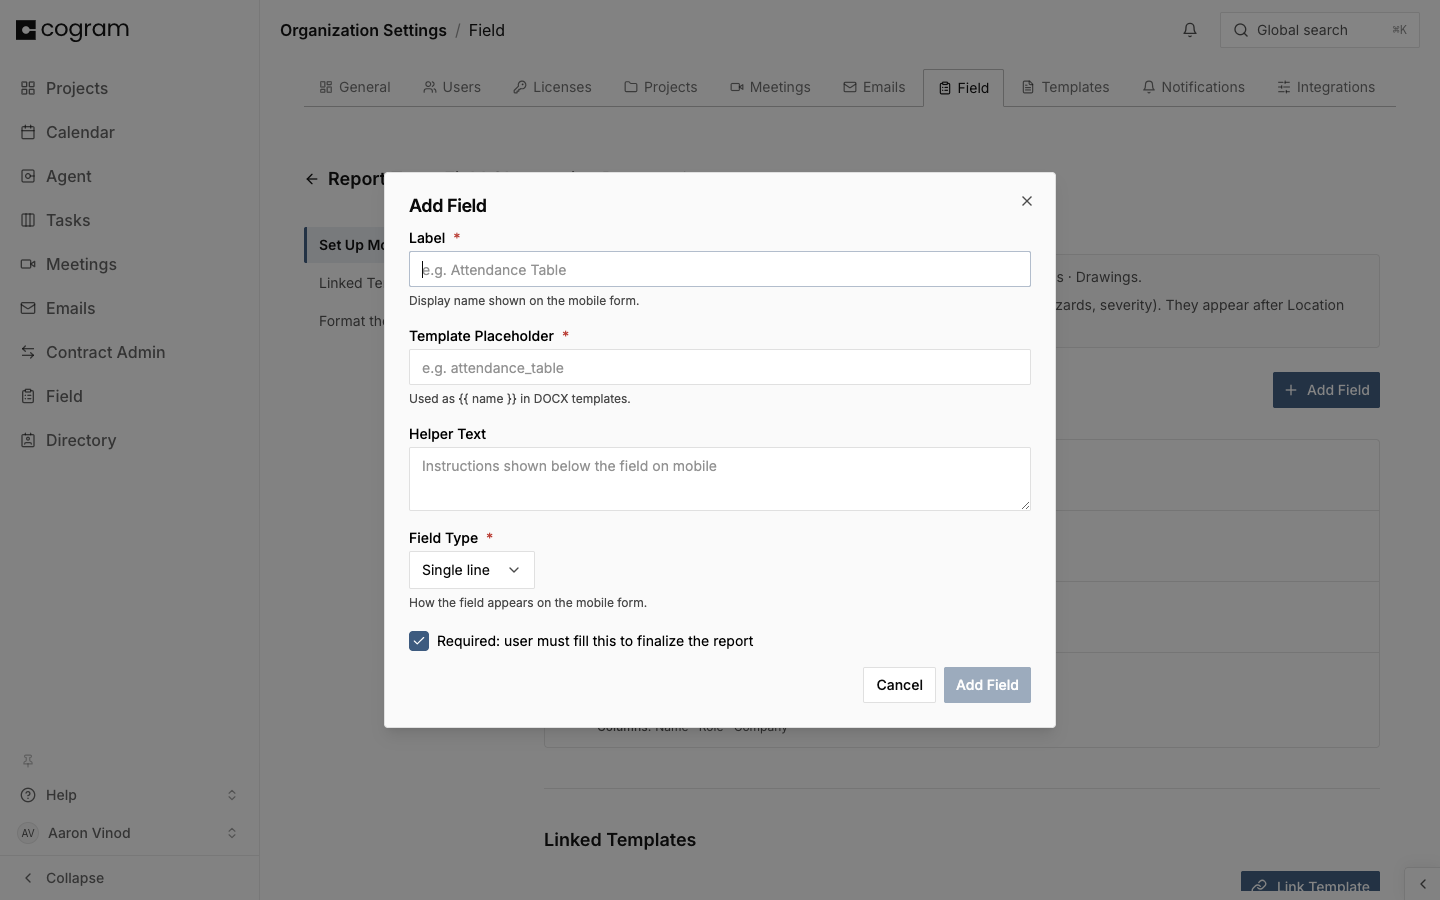Switch to the Templates tab

pos(1066,87)
